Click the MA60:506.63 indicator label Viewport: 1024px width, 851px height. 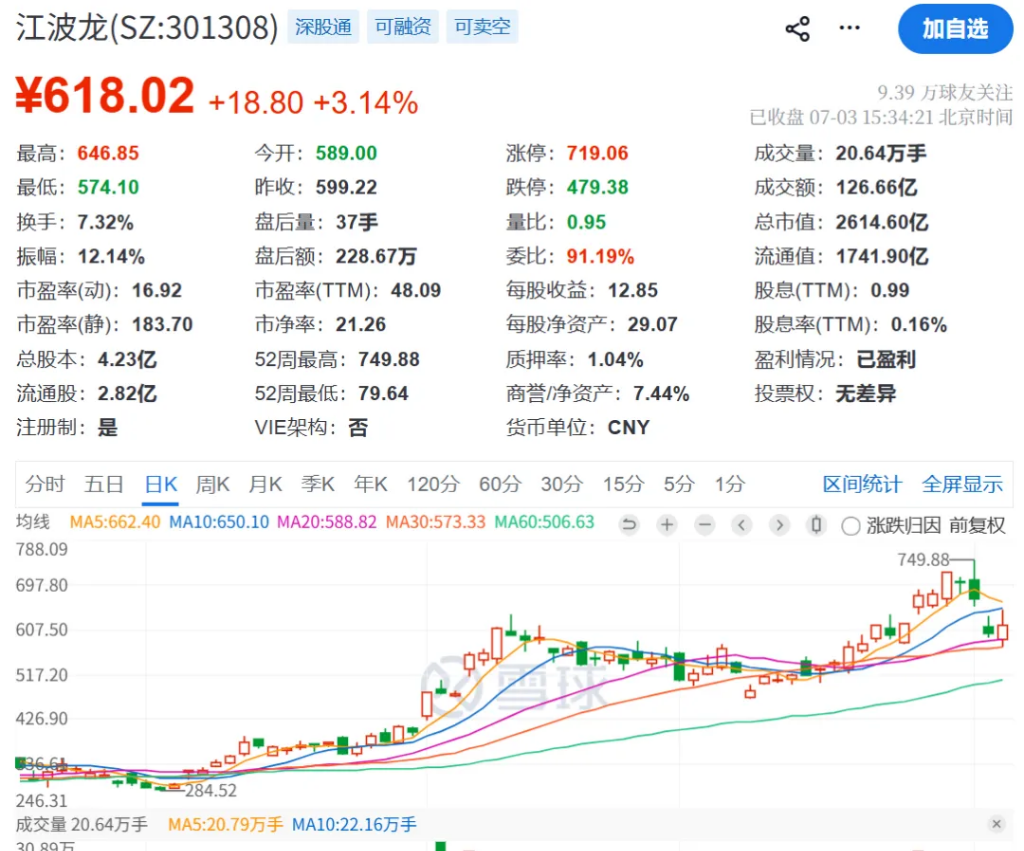coord(545,522)
